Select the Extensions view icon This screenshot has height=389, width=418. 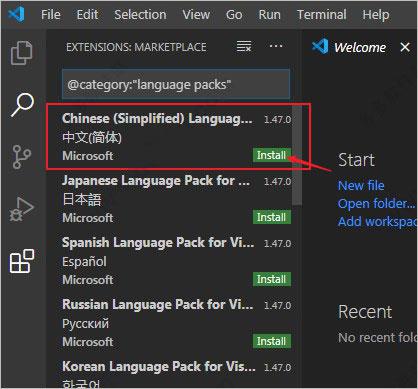tap(22, 261)
